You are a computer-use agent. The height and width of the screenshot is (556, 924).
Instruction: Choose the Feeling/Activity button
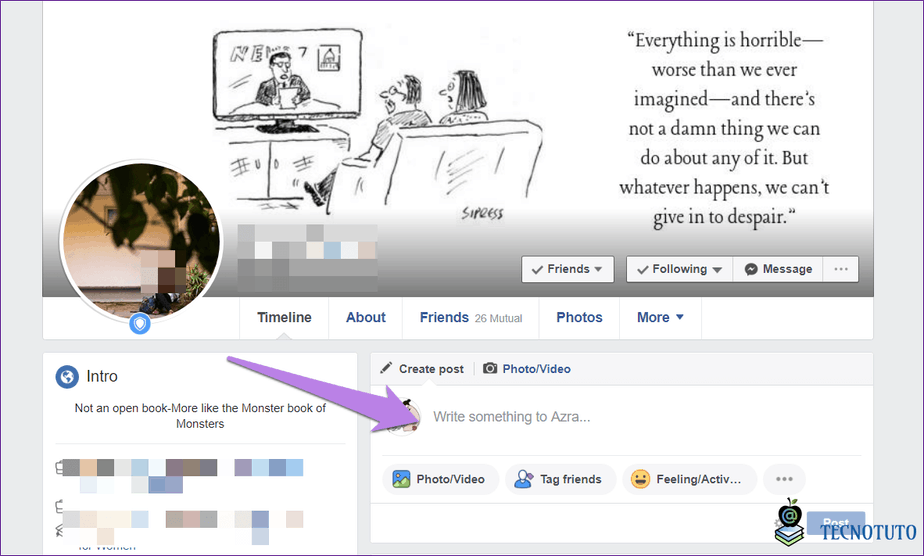point(689,479)
